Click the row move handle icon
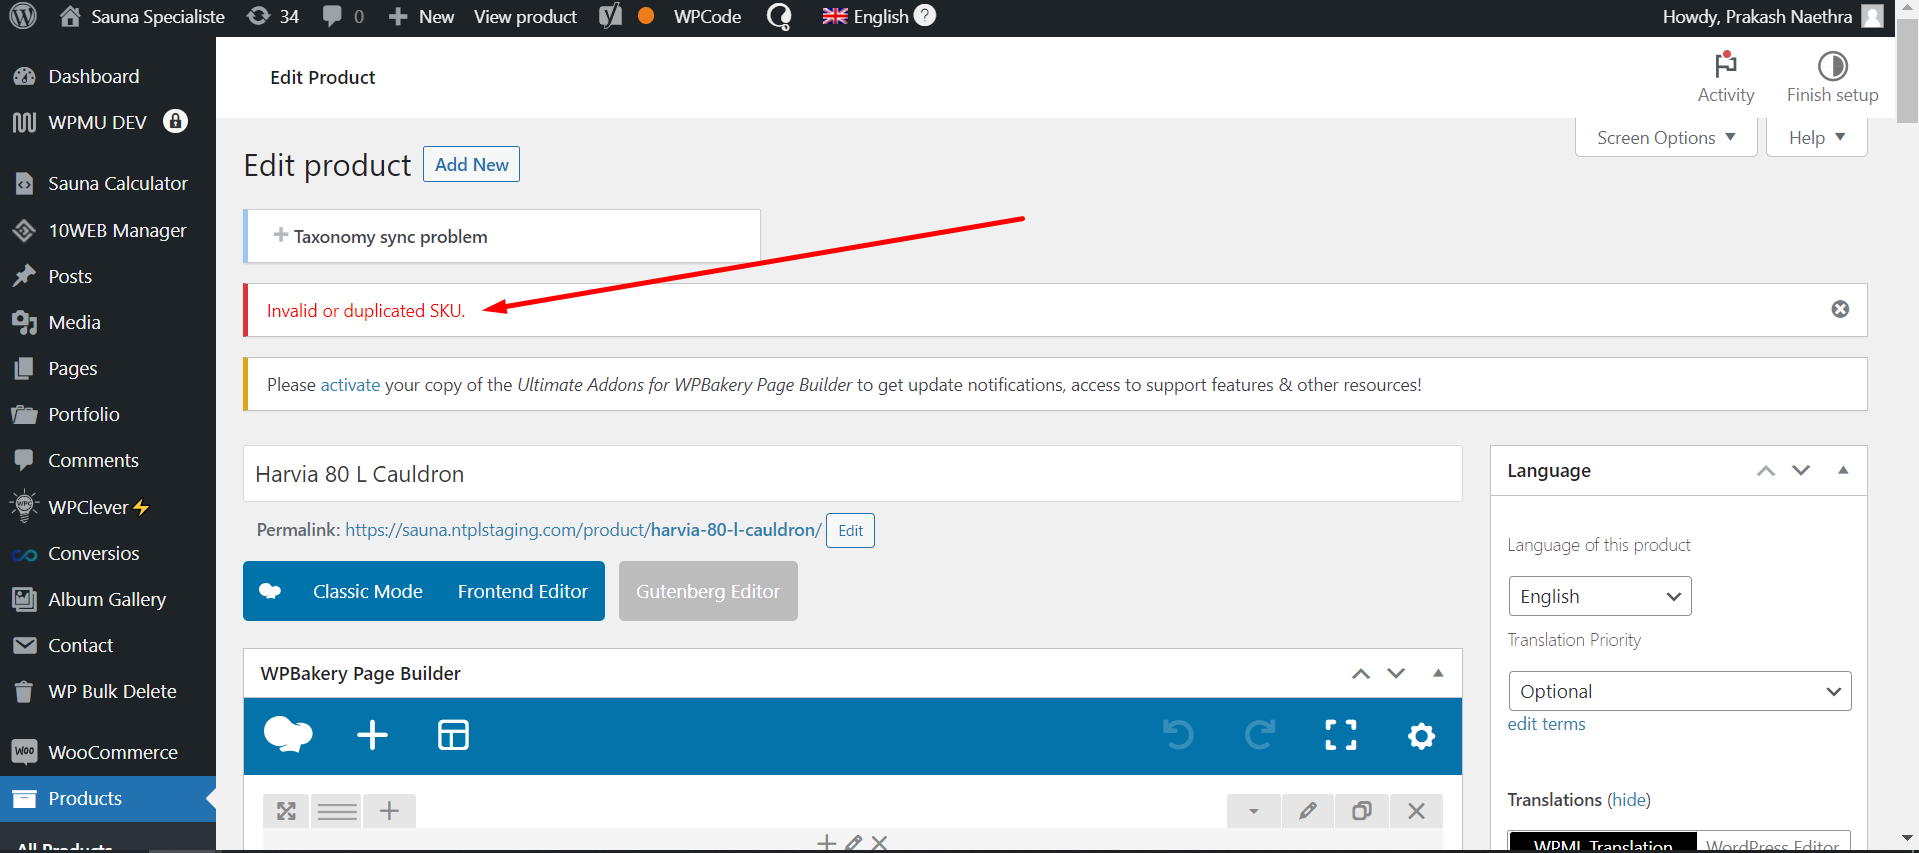 (x=286, y=811)
